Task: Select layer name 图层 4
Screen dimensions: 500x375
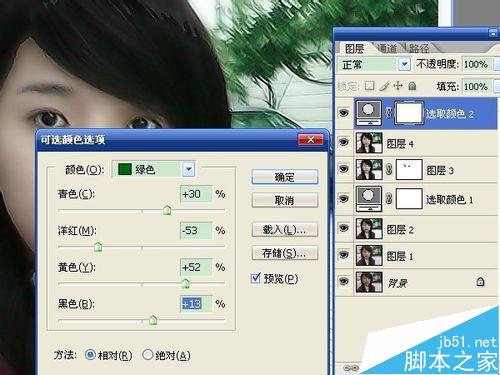Action: pyautogui.click(x=400, y=144)
